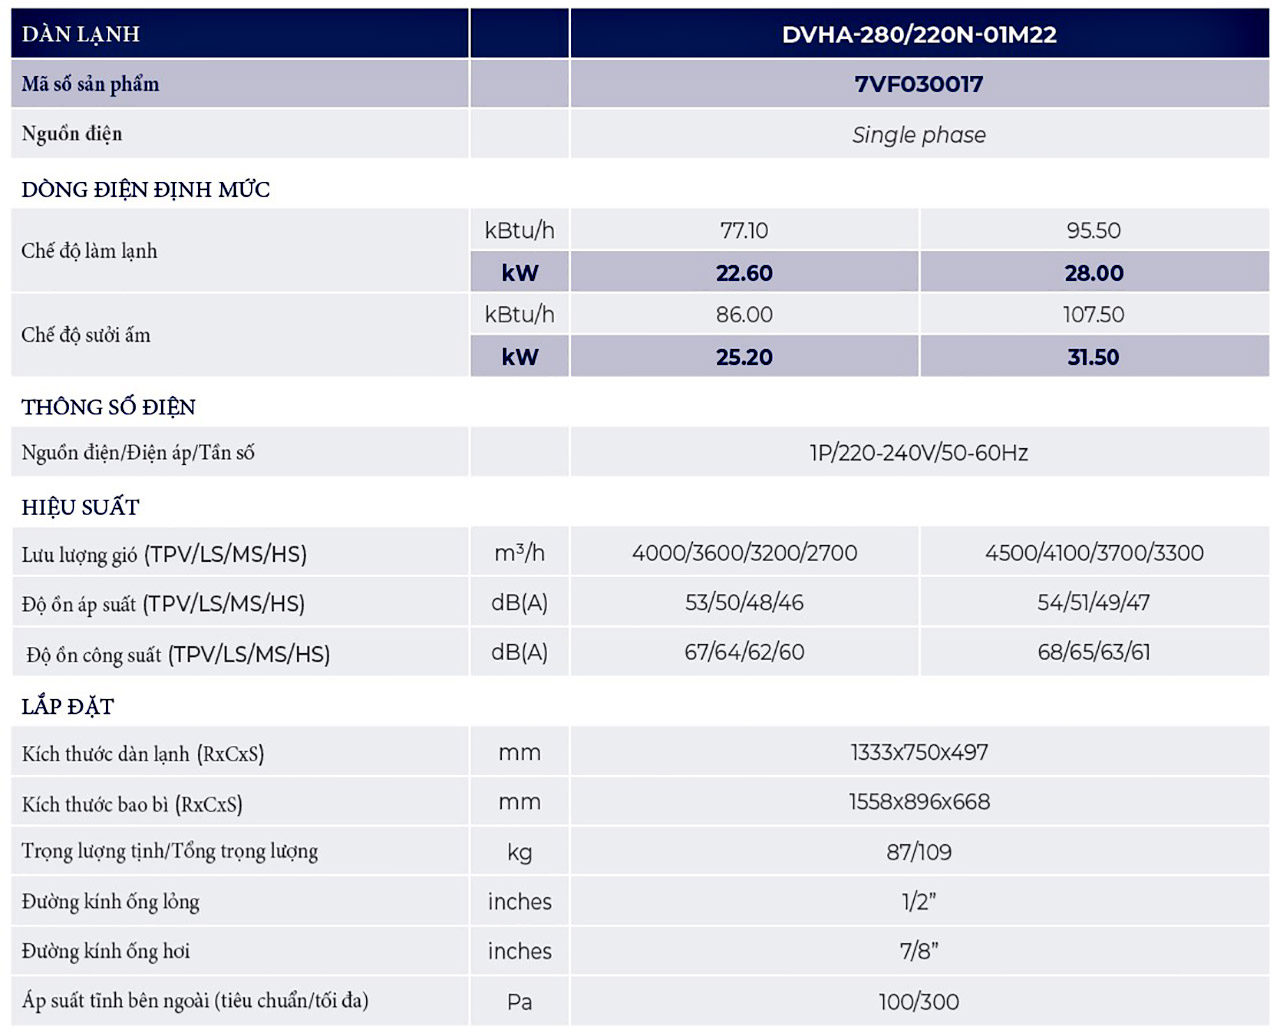Select dimensions value 1333x750x497
The image size is (1280, 1033).
pyautogui.click(x=918, y=753)
